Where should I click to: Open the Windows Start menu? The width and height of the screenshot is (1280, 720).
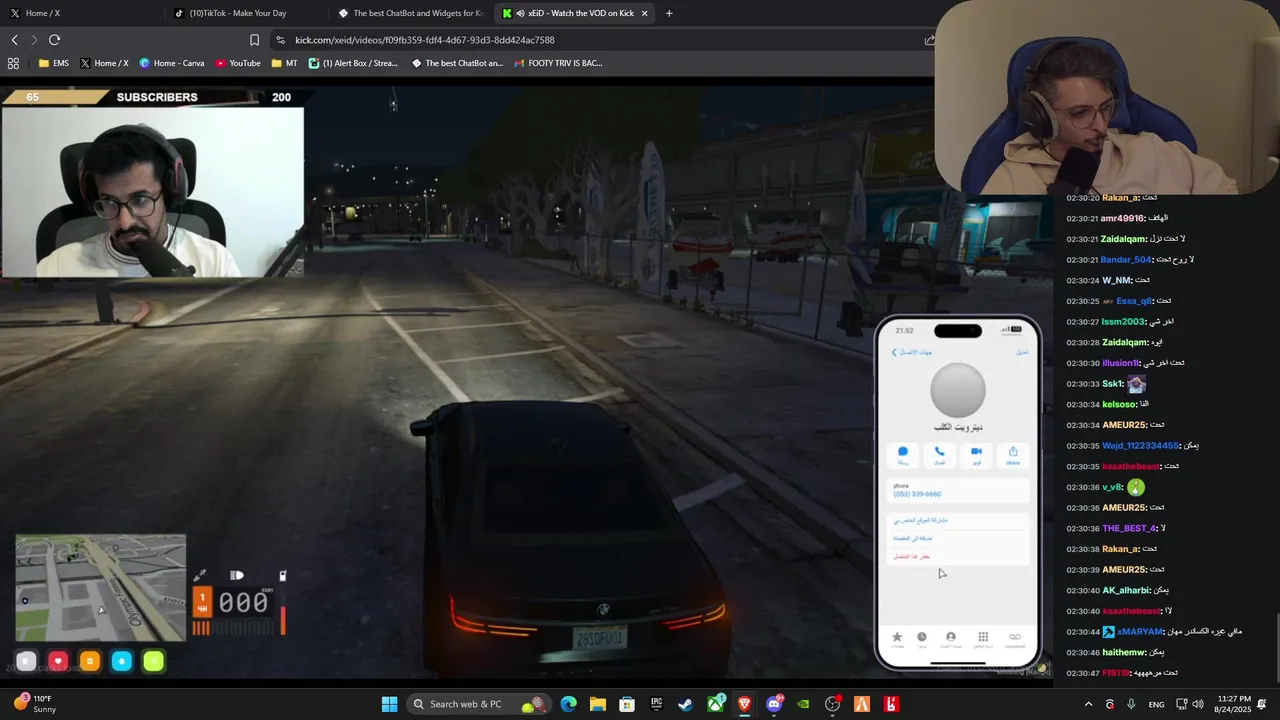tap(390, 704)
